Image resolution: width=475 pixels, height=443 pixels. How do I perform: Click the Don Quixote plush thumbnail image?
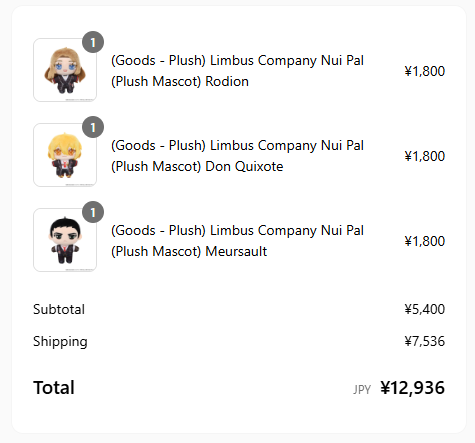65,155
